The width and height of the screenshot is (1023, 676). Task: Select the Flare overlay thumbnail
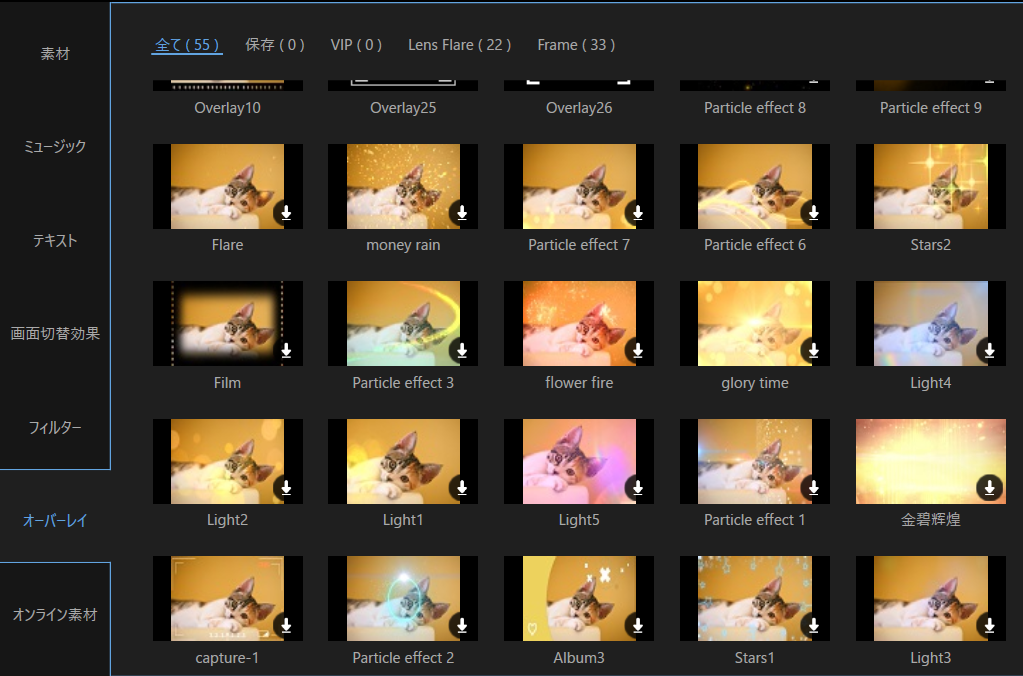tap(227, 187)
